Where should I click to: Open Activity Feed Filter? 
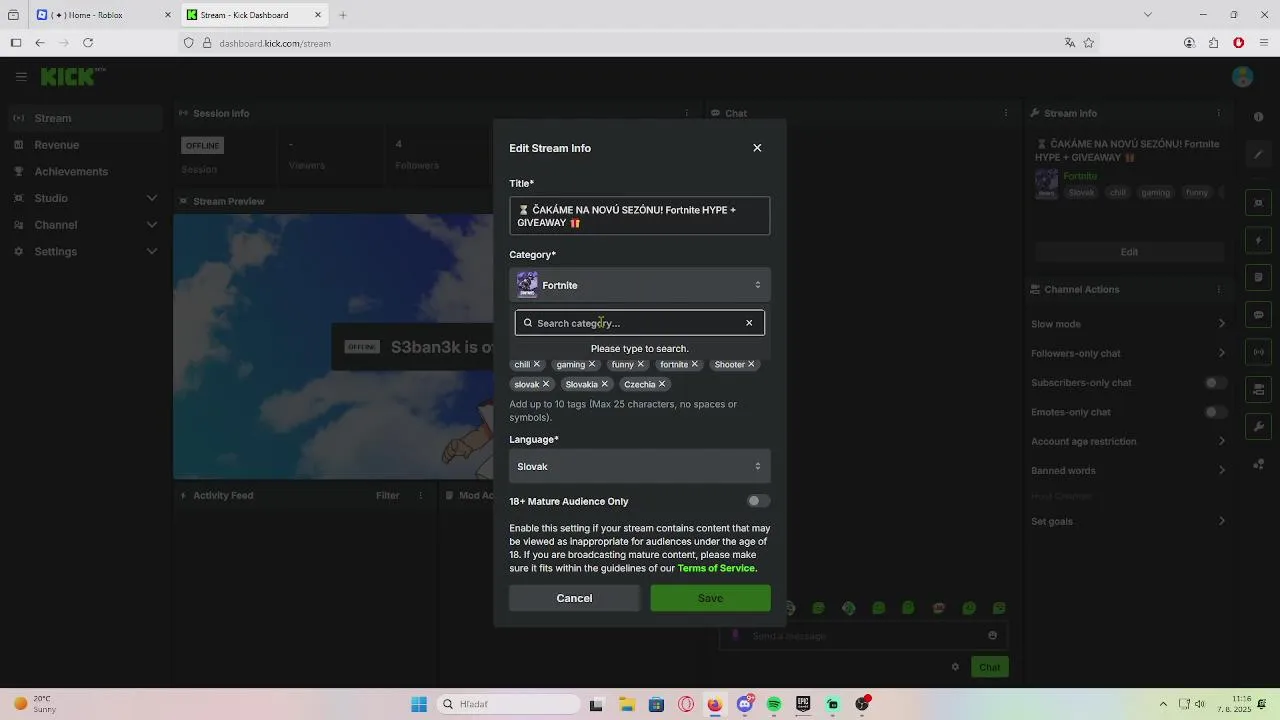(387, 495)
